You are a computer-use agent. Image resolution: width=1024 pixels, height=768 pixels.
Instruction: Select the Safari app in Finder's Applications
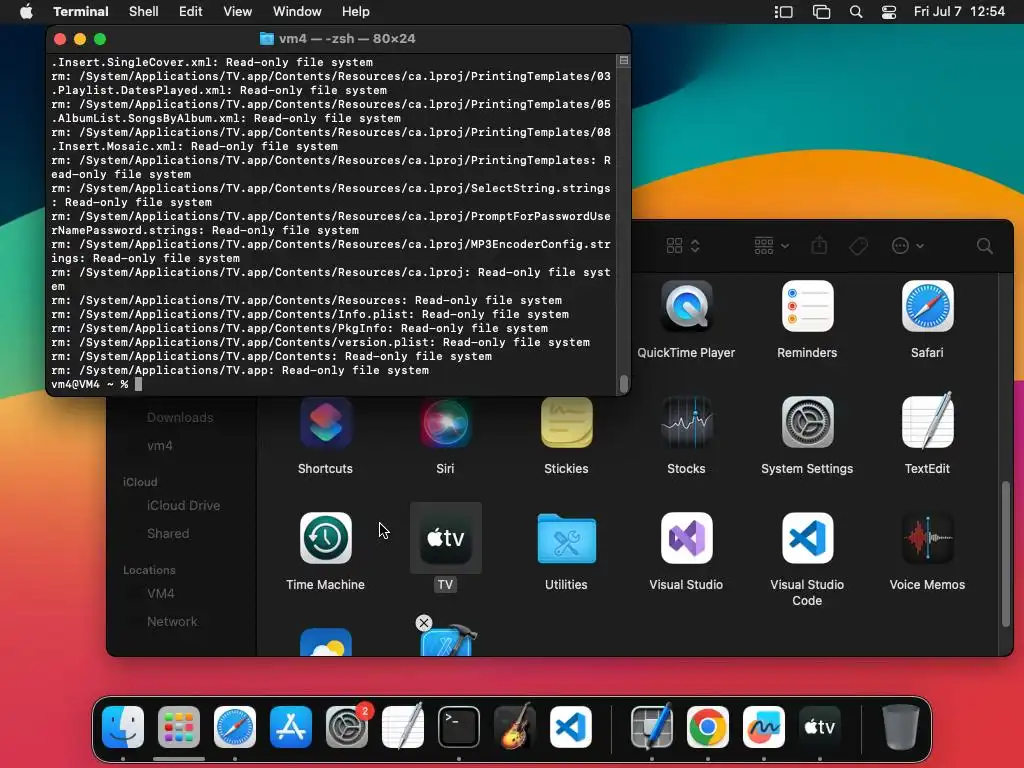[x=927, y=307]
